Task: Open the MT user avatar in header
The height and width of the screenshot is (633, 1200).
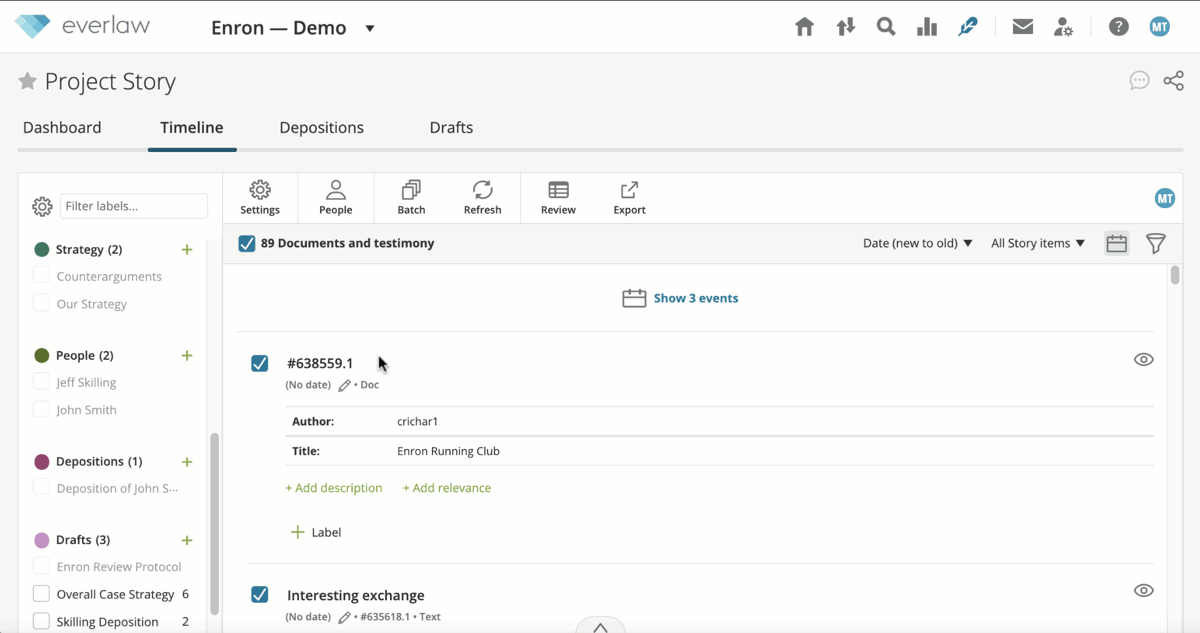Action: [1160, 27]
